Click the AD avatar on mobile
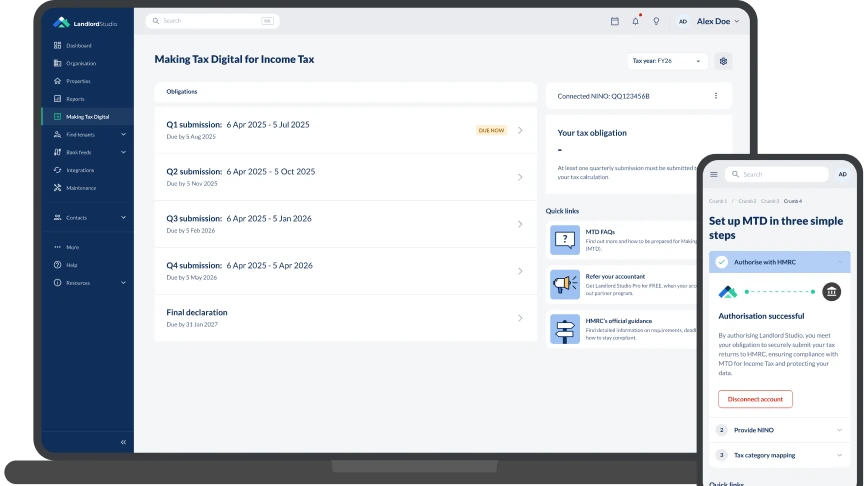This screenshot has height=486, width=864. point(843,174)
